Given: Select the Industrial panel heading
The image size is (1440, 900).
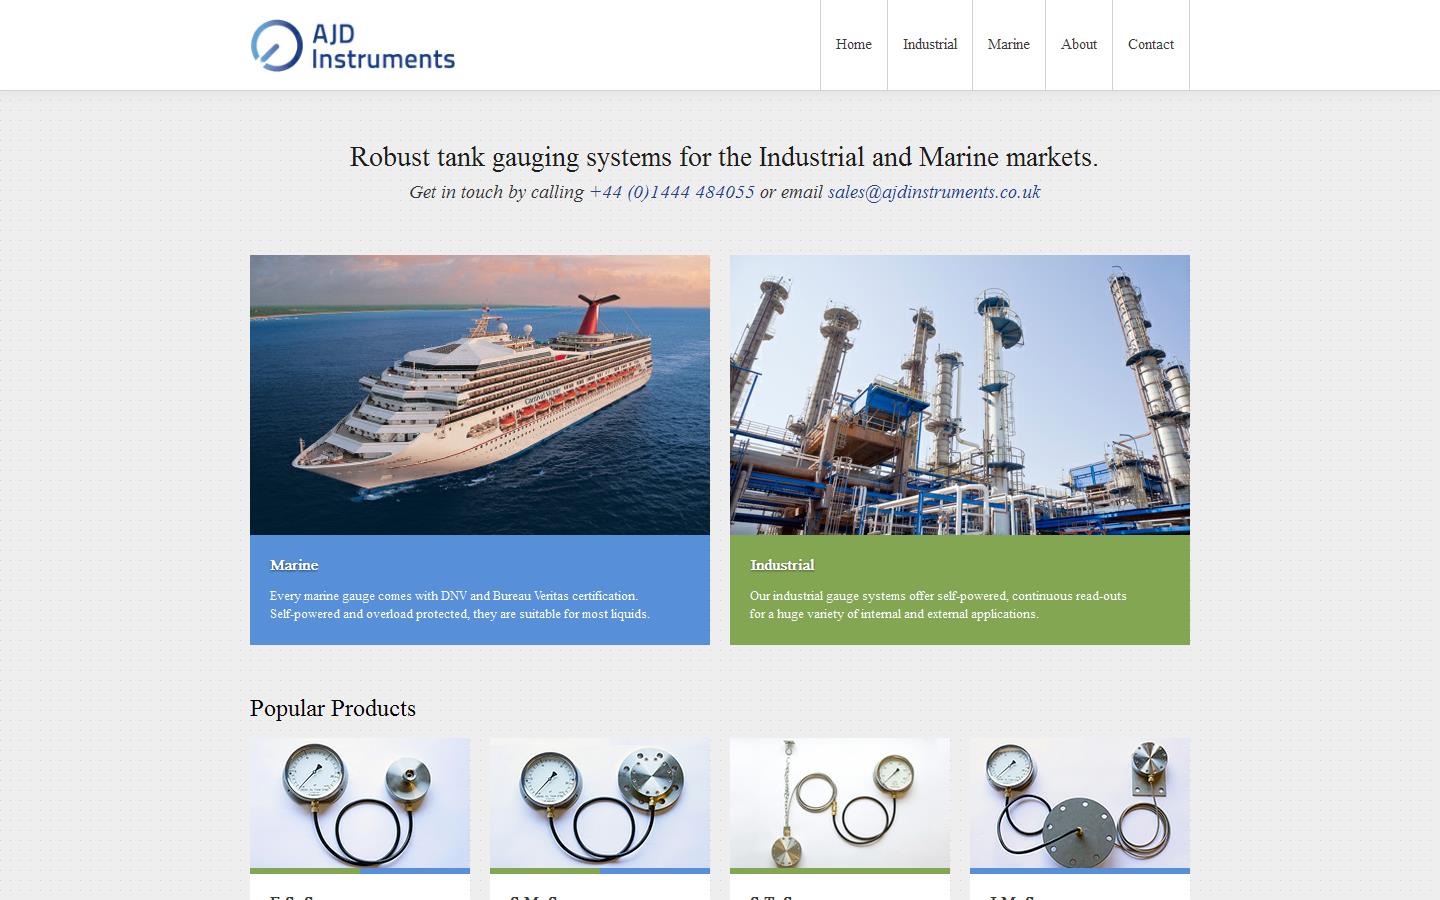Looking at the screenshot, I should (x=782, y=565).
